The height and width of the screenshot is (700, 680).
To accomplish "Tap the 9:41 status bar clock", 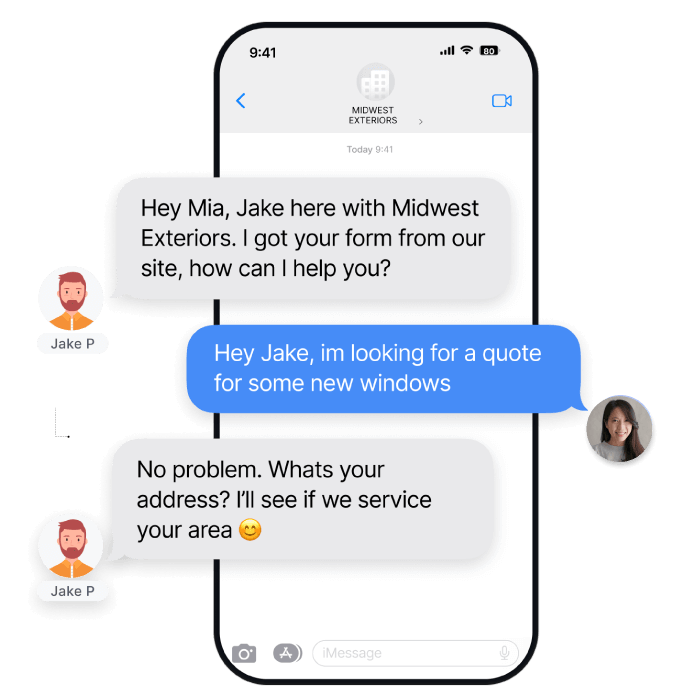I will [x=263, y=53].
